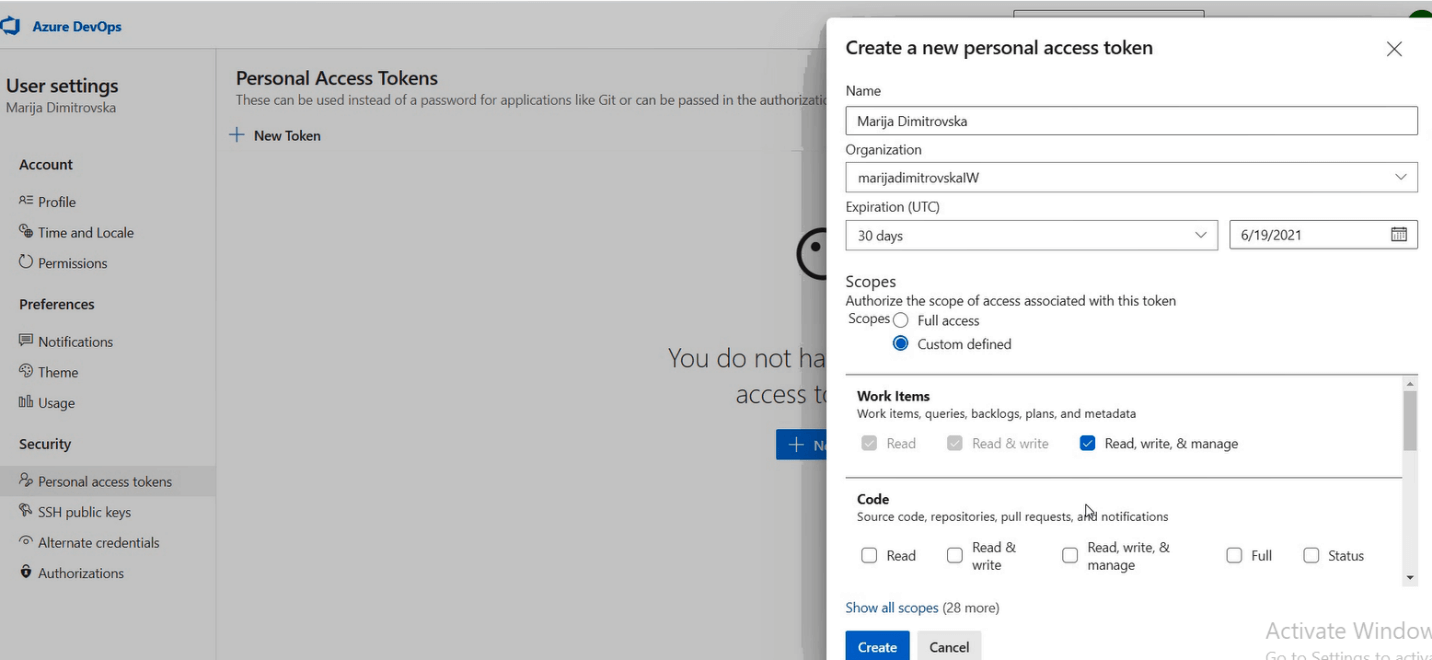This screenshot has height=660, width=1432.
Task: Open the Organization dropdown
Action: click(1131, 177)
